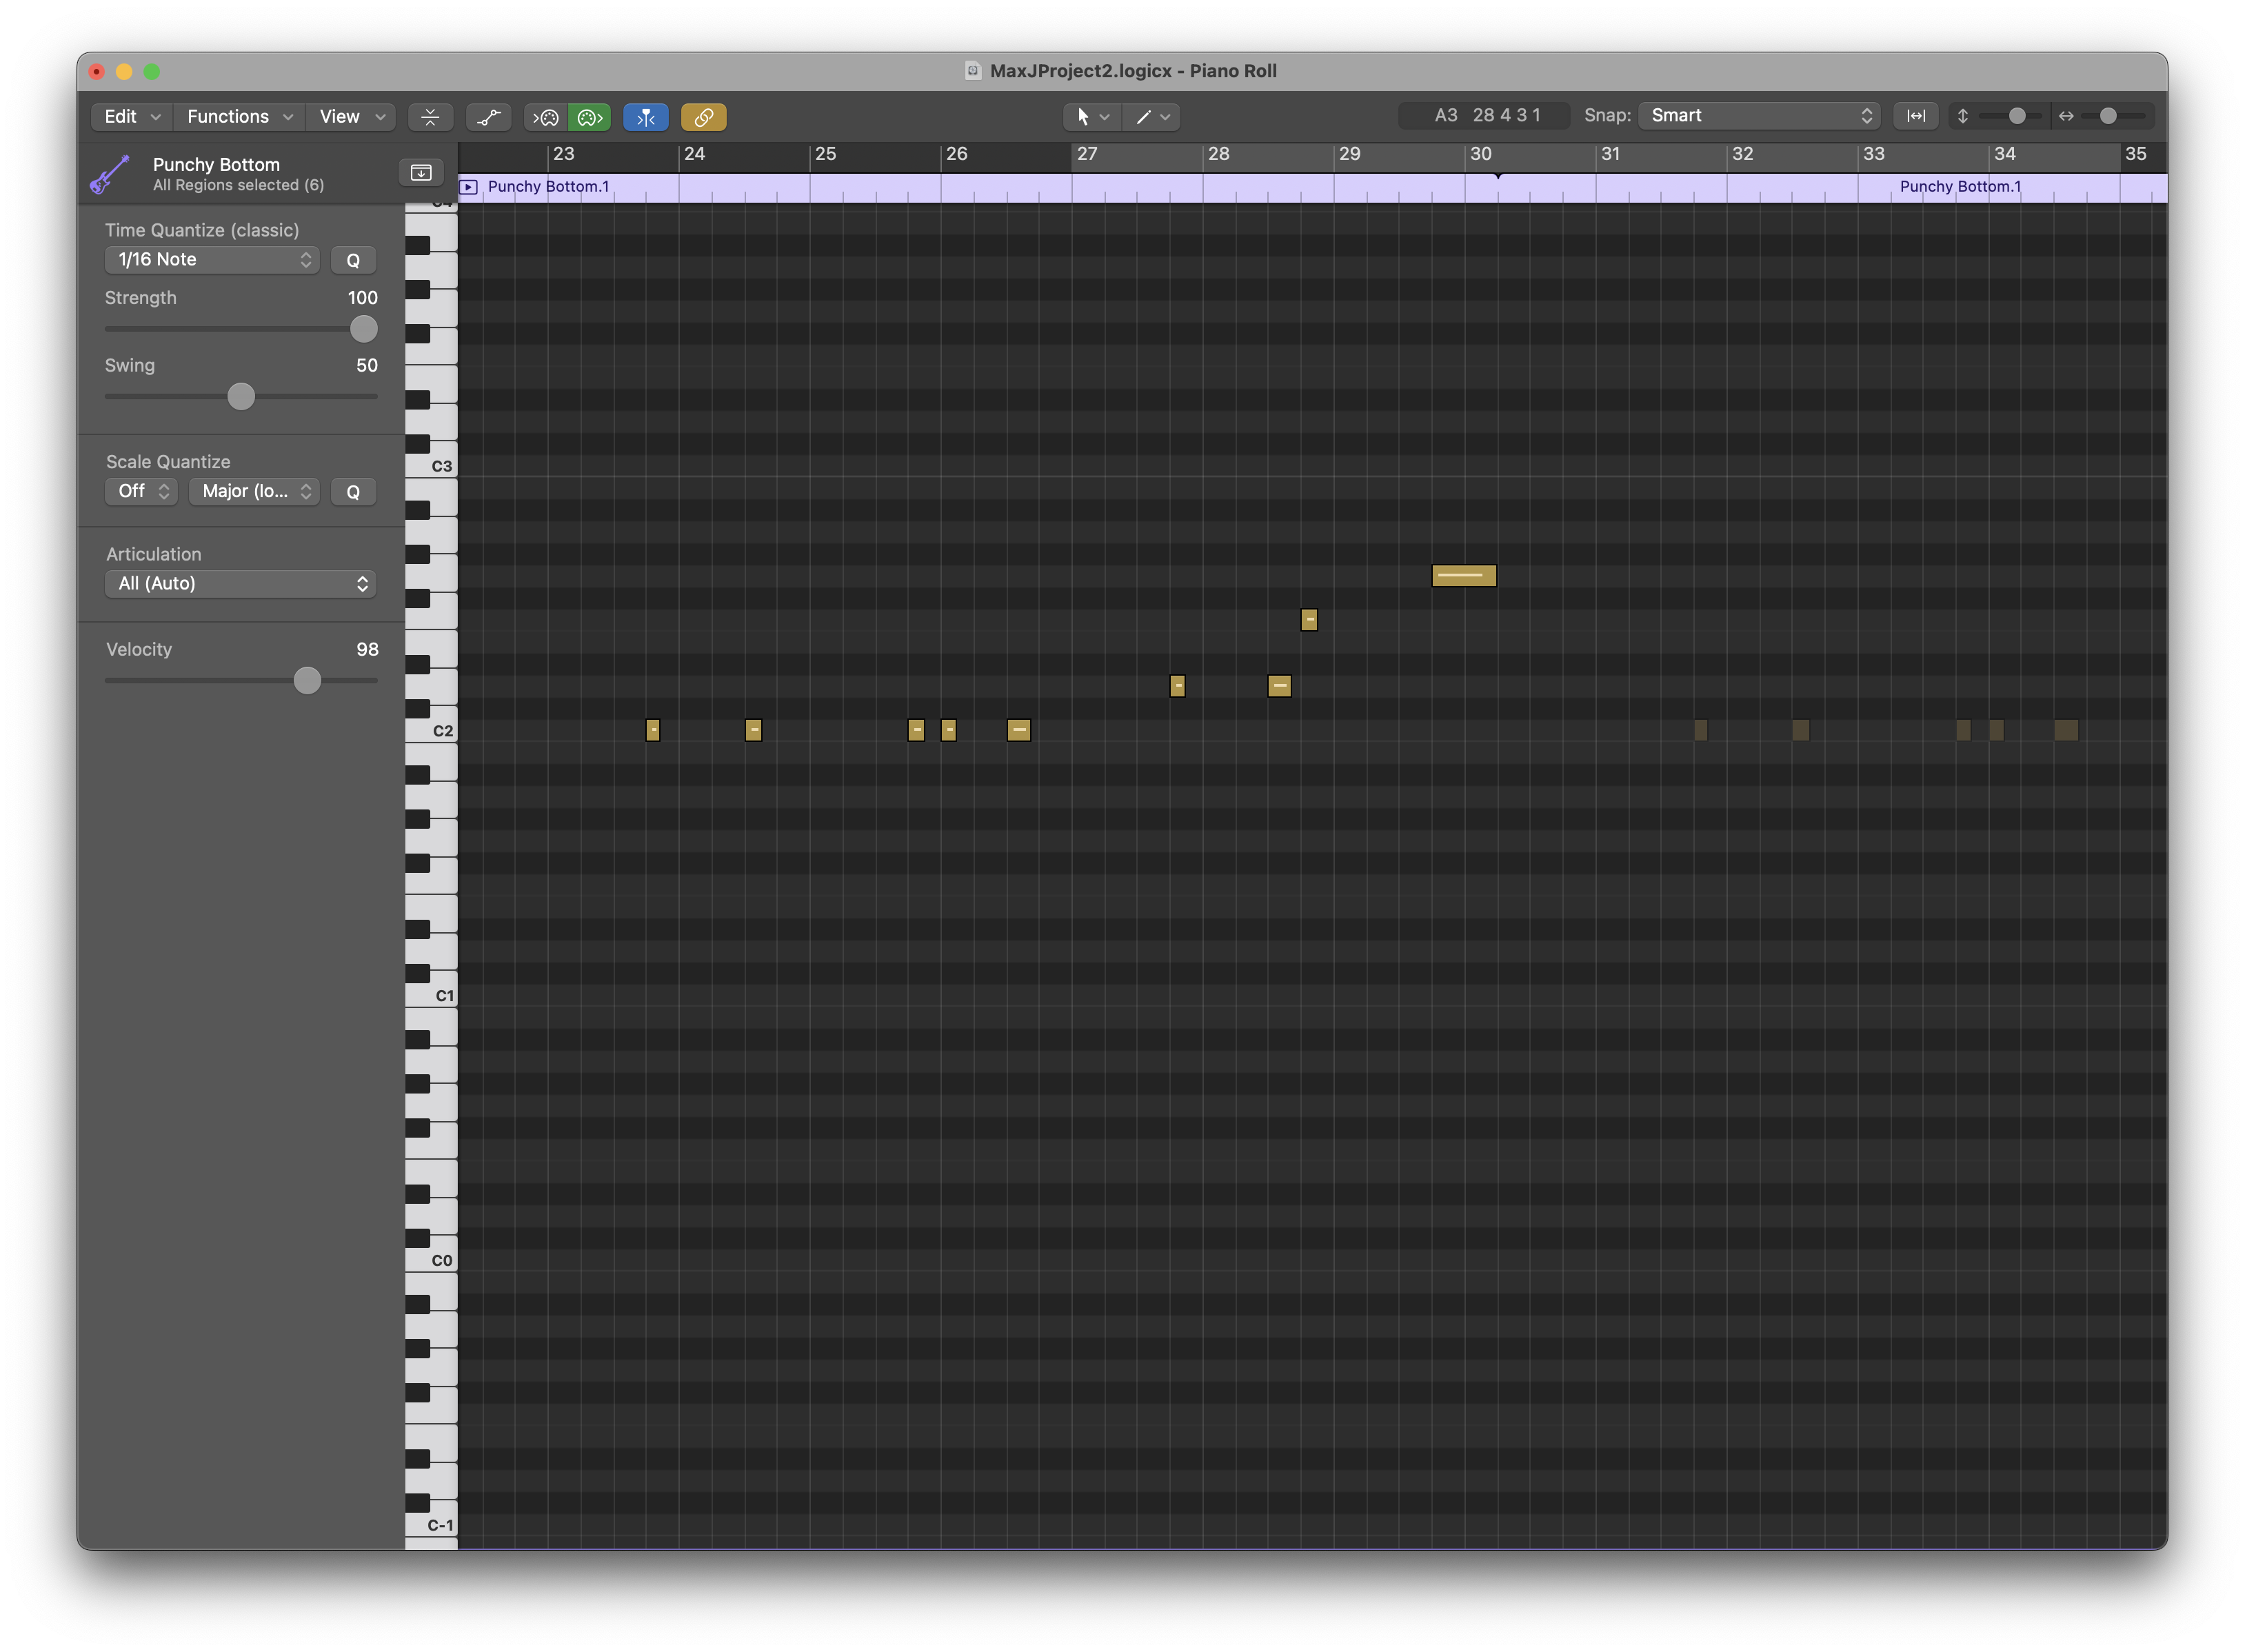The height and width of the screenshot is (1652, 2245).
Task: Open the 1/16 Note quantize dropdown
Action: click(x=212, y=260)
